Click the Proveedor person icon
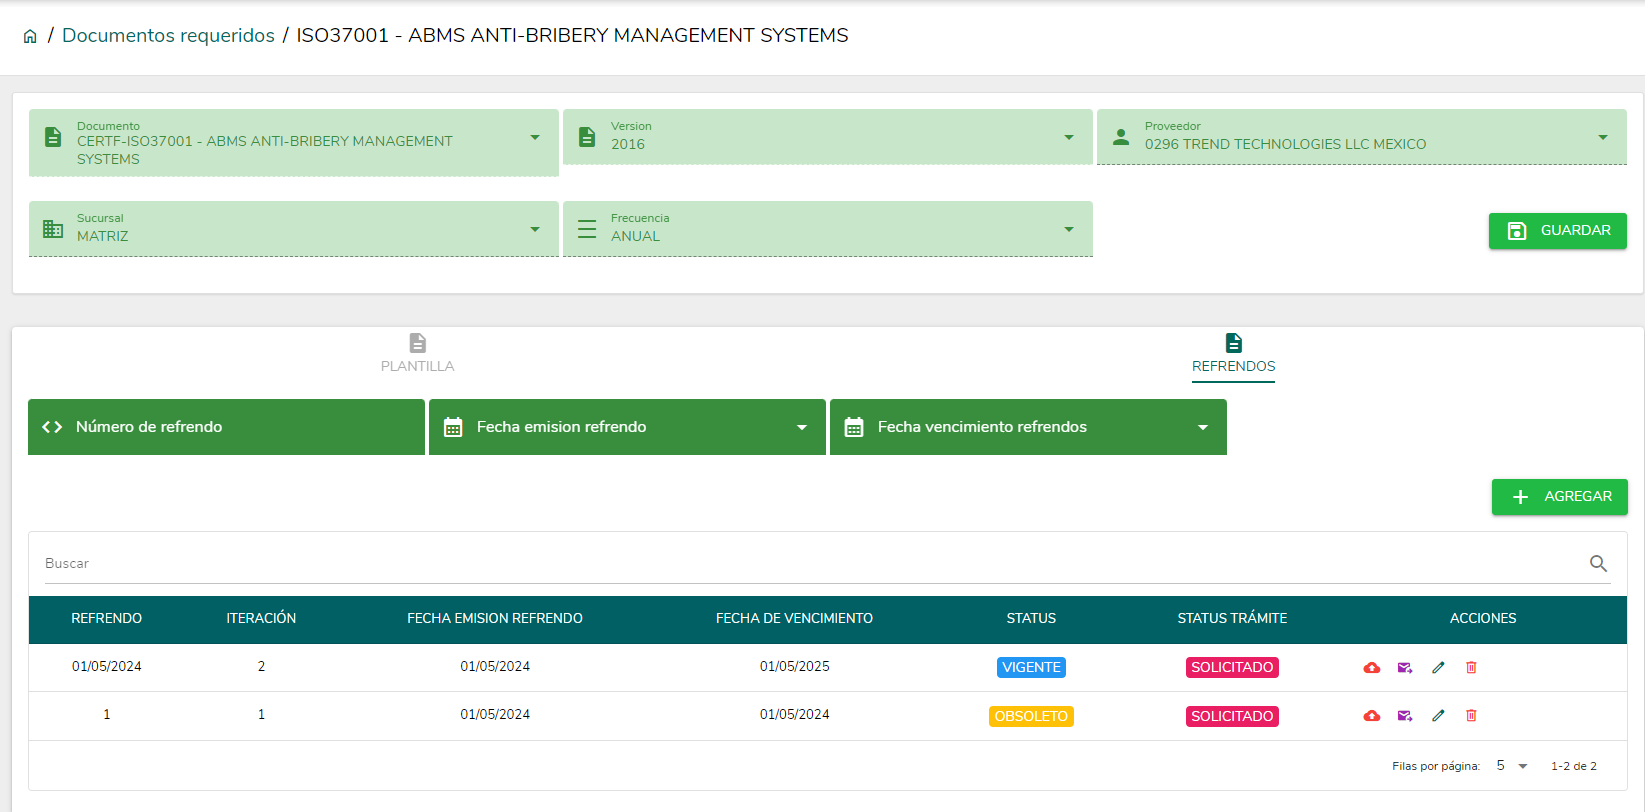1645x812 pixels. (1121, 137)
